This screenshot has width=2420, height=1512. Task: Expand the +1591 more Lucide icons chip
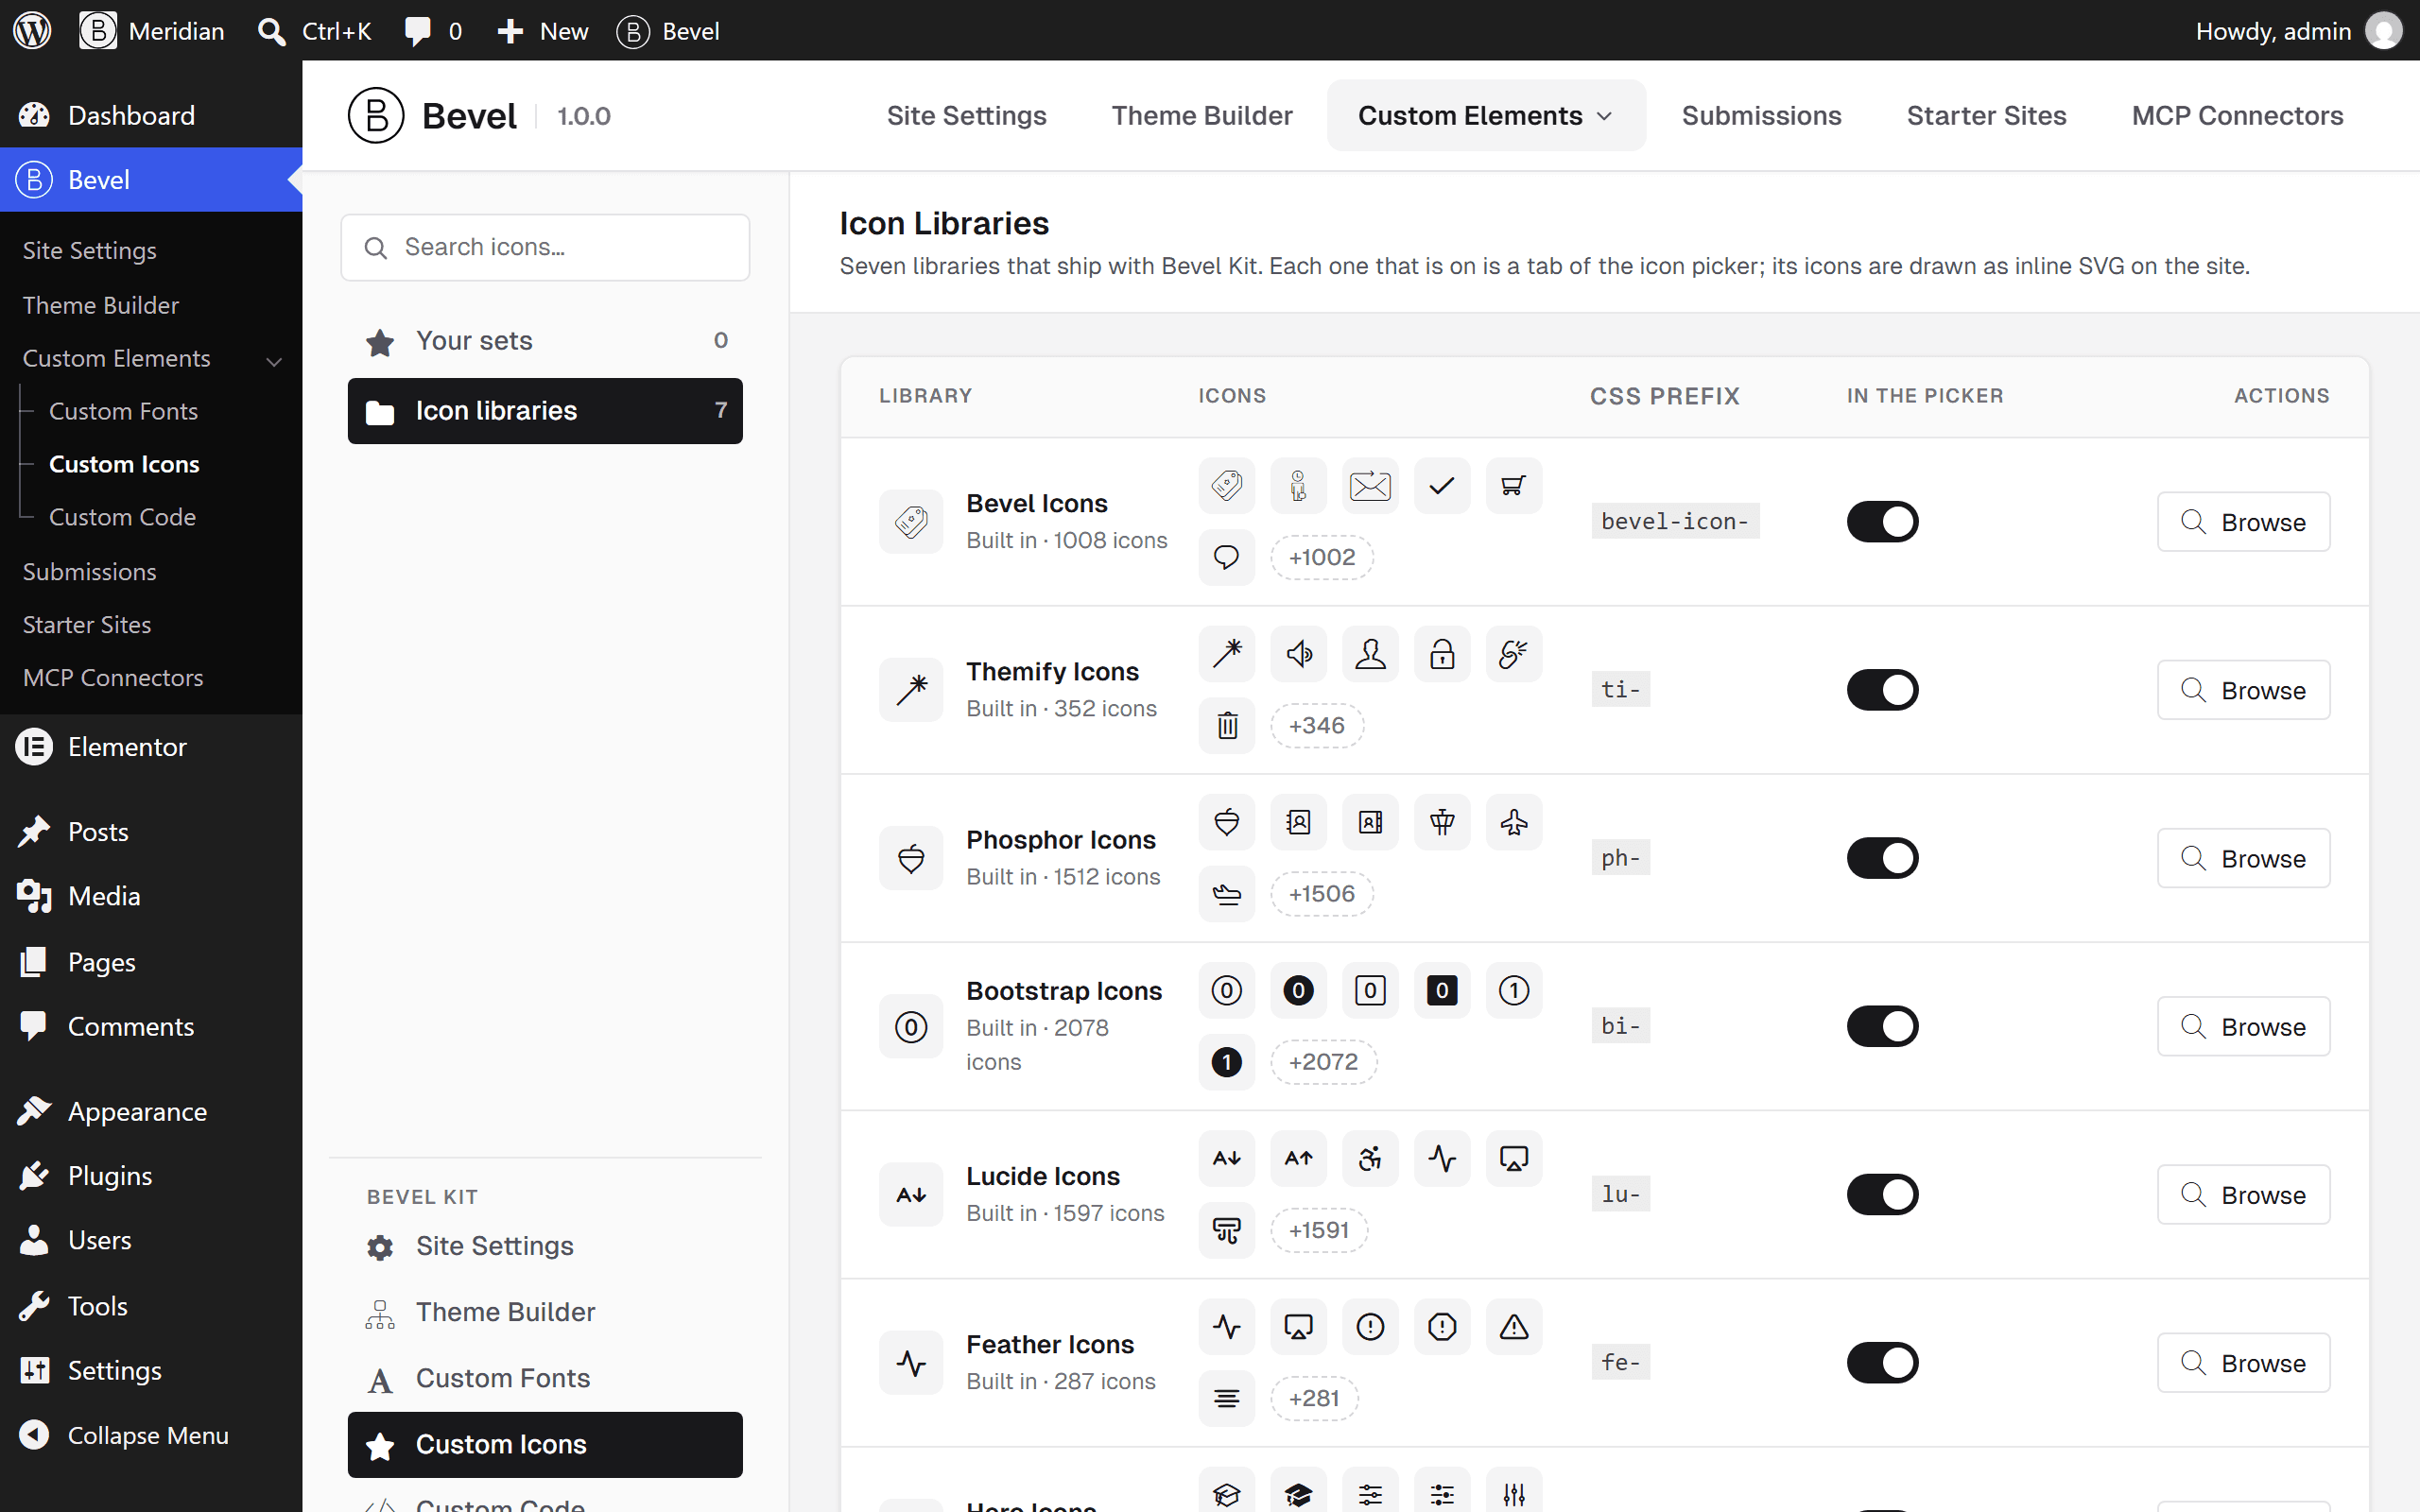coord(1319,1229)
